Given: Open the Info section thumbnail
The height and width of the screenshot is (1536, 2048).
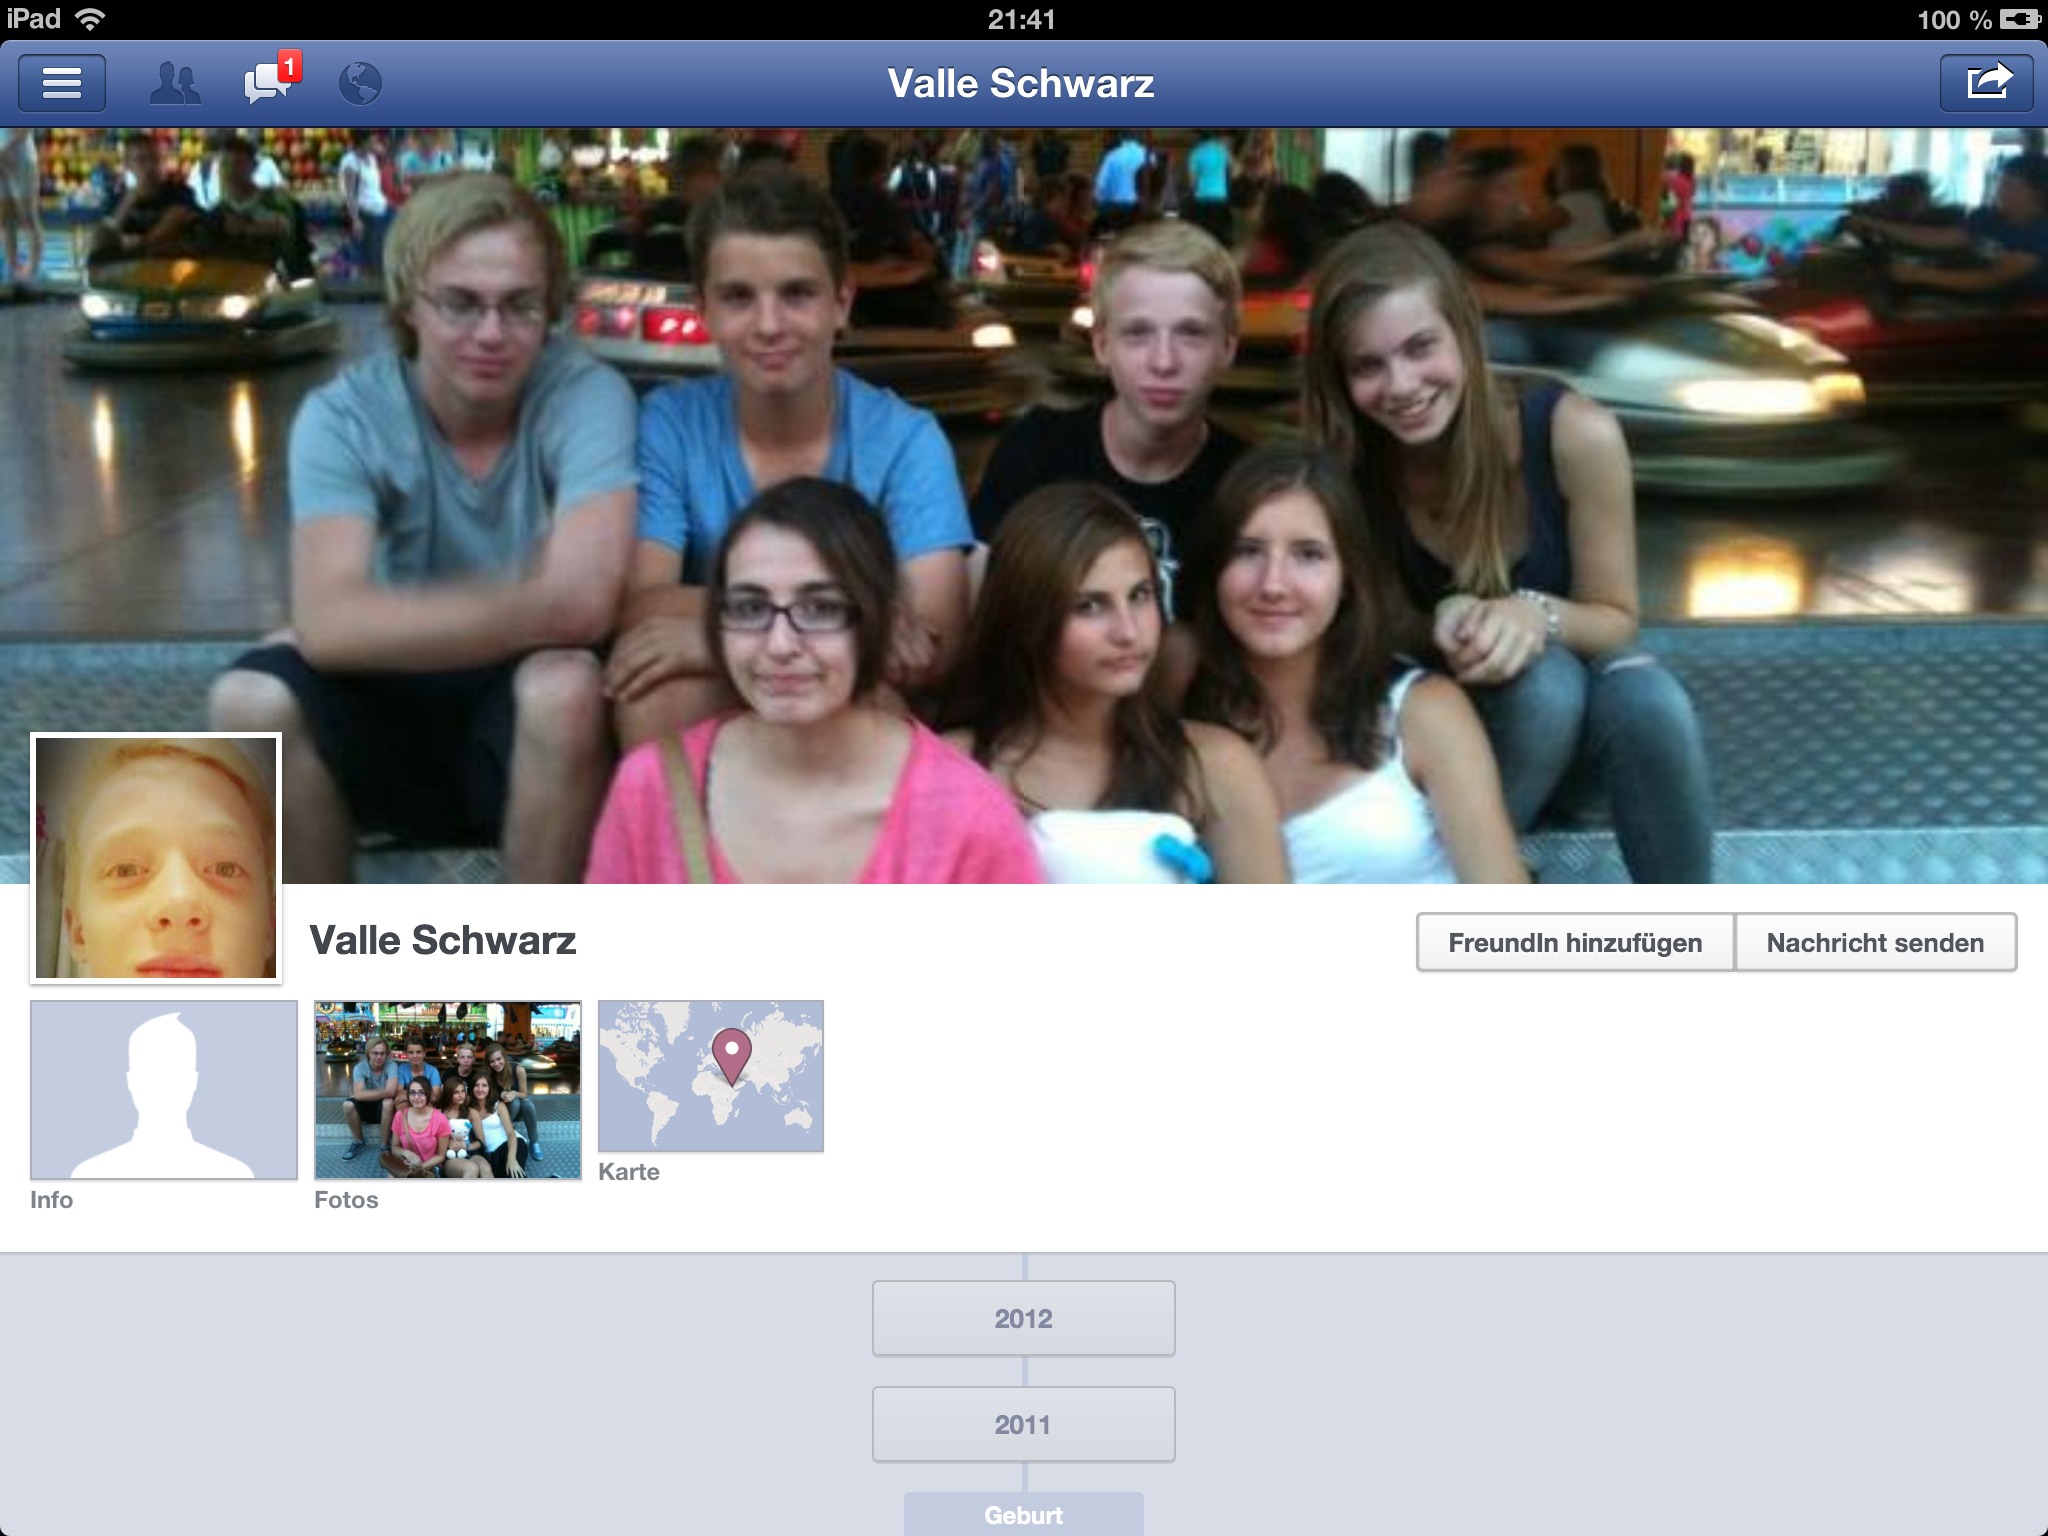Looking at the screenshot, I should point(163,1090).
